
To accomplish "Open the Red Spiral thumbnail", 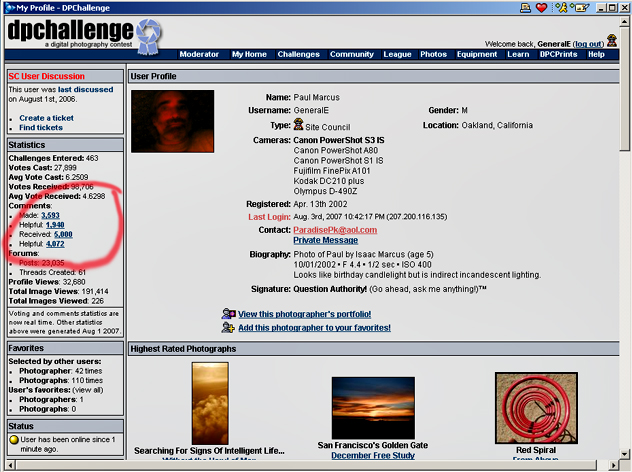I will coord(536,408).
